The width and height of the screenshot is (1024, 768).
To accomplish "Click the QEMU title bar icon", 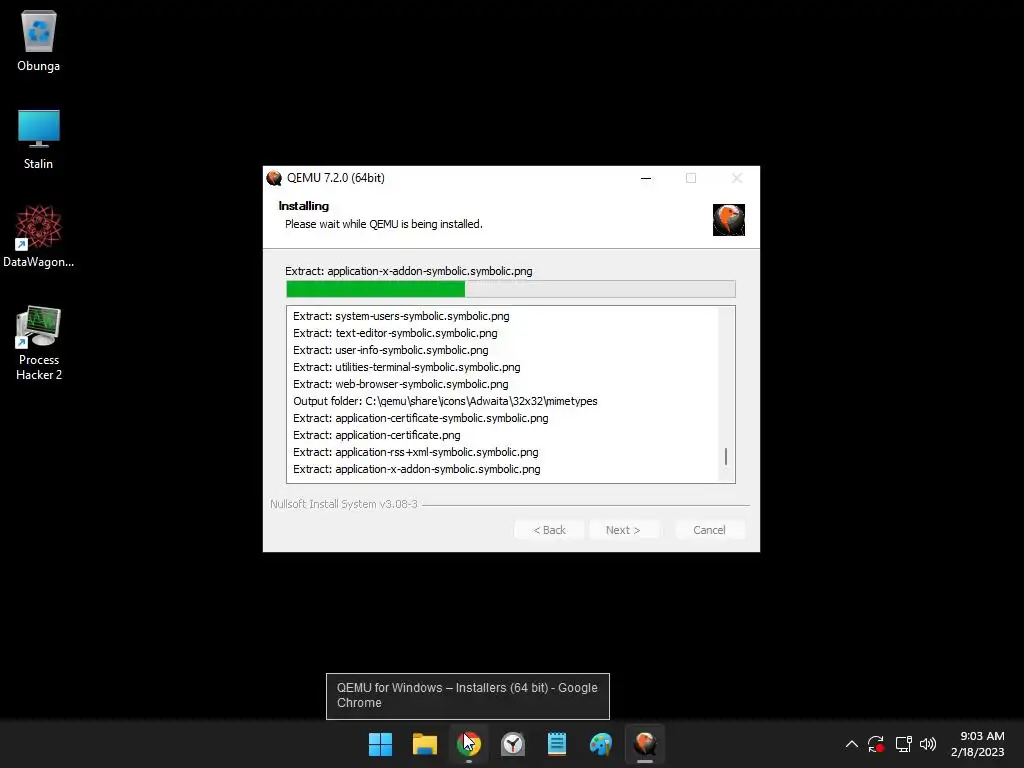I will point(274,178).
